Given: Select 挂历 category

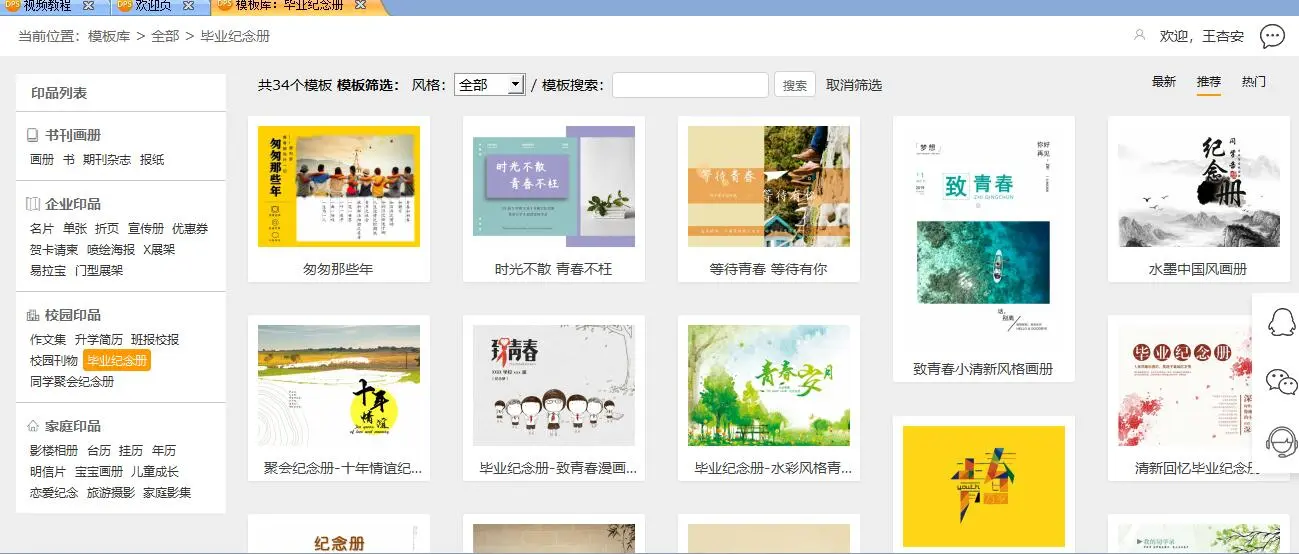Looking at the screenshot, I should (x=131, y=451).
